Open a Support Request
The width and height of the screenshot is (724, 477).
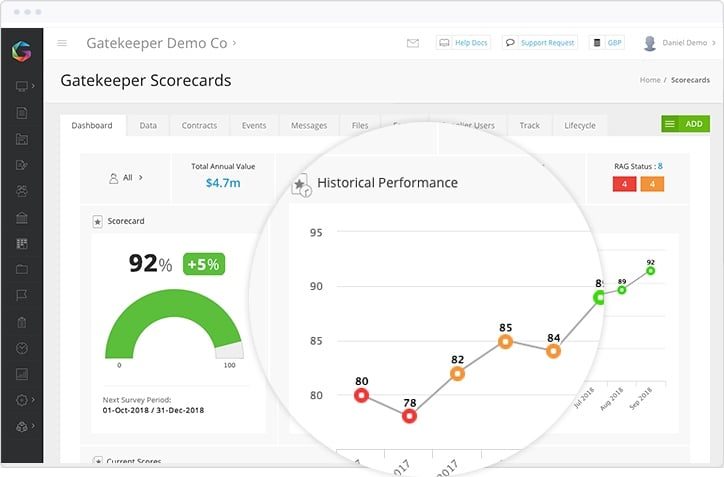[x=540, y=42]
